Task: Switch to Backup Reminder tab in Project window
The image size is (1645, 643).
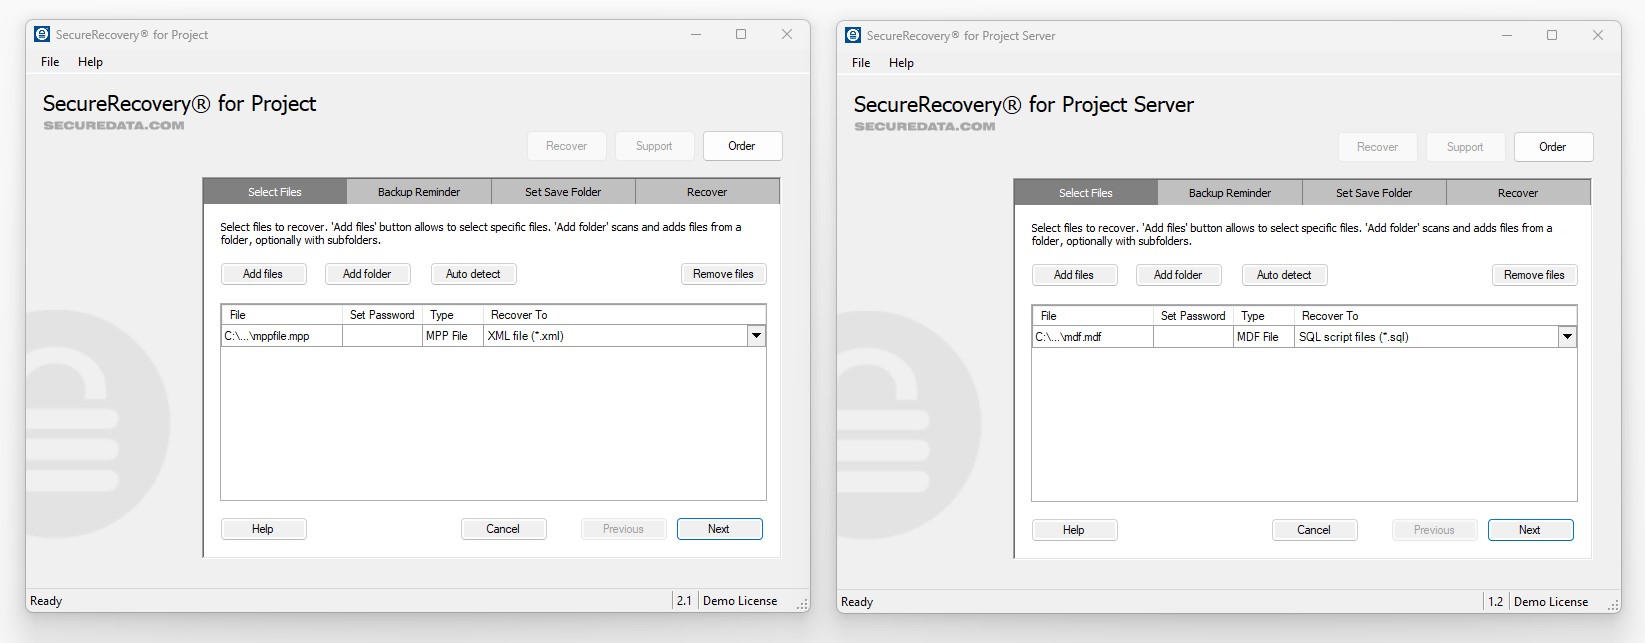Action: point(419,192)
